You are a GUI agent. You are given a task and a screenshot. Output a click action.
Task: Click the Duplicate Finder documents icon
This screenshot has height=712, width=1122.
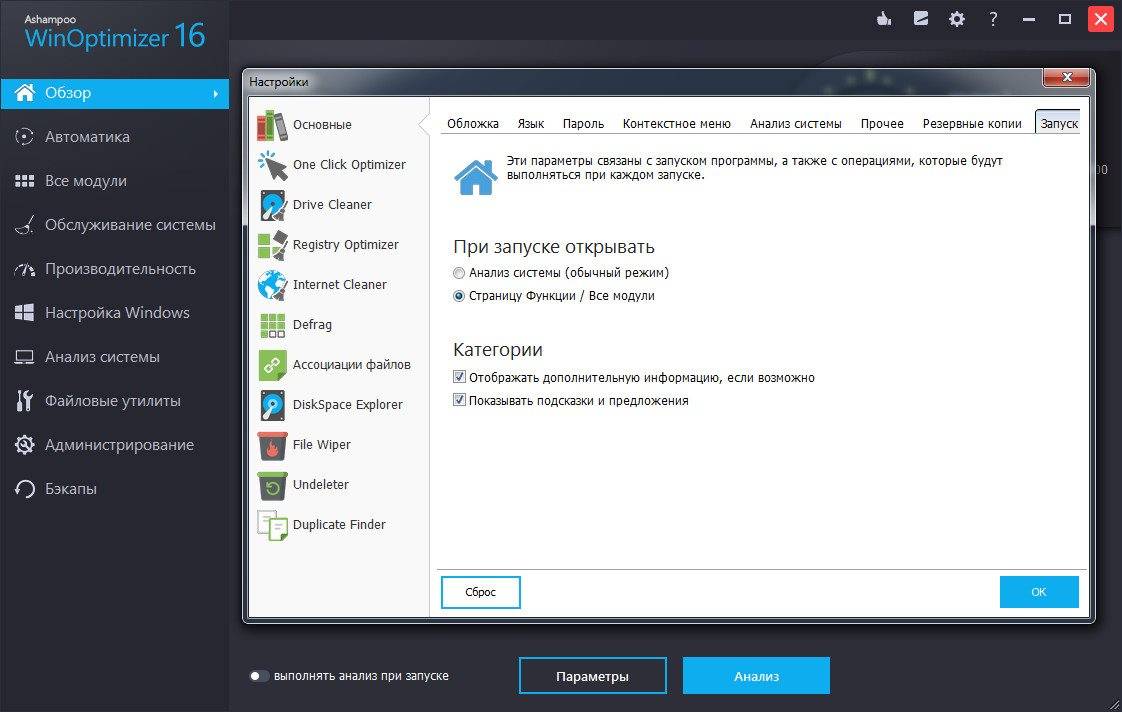(x=272, y=526)
